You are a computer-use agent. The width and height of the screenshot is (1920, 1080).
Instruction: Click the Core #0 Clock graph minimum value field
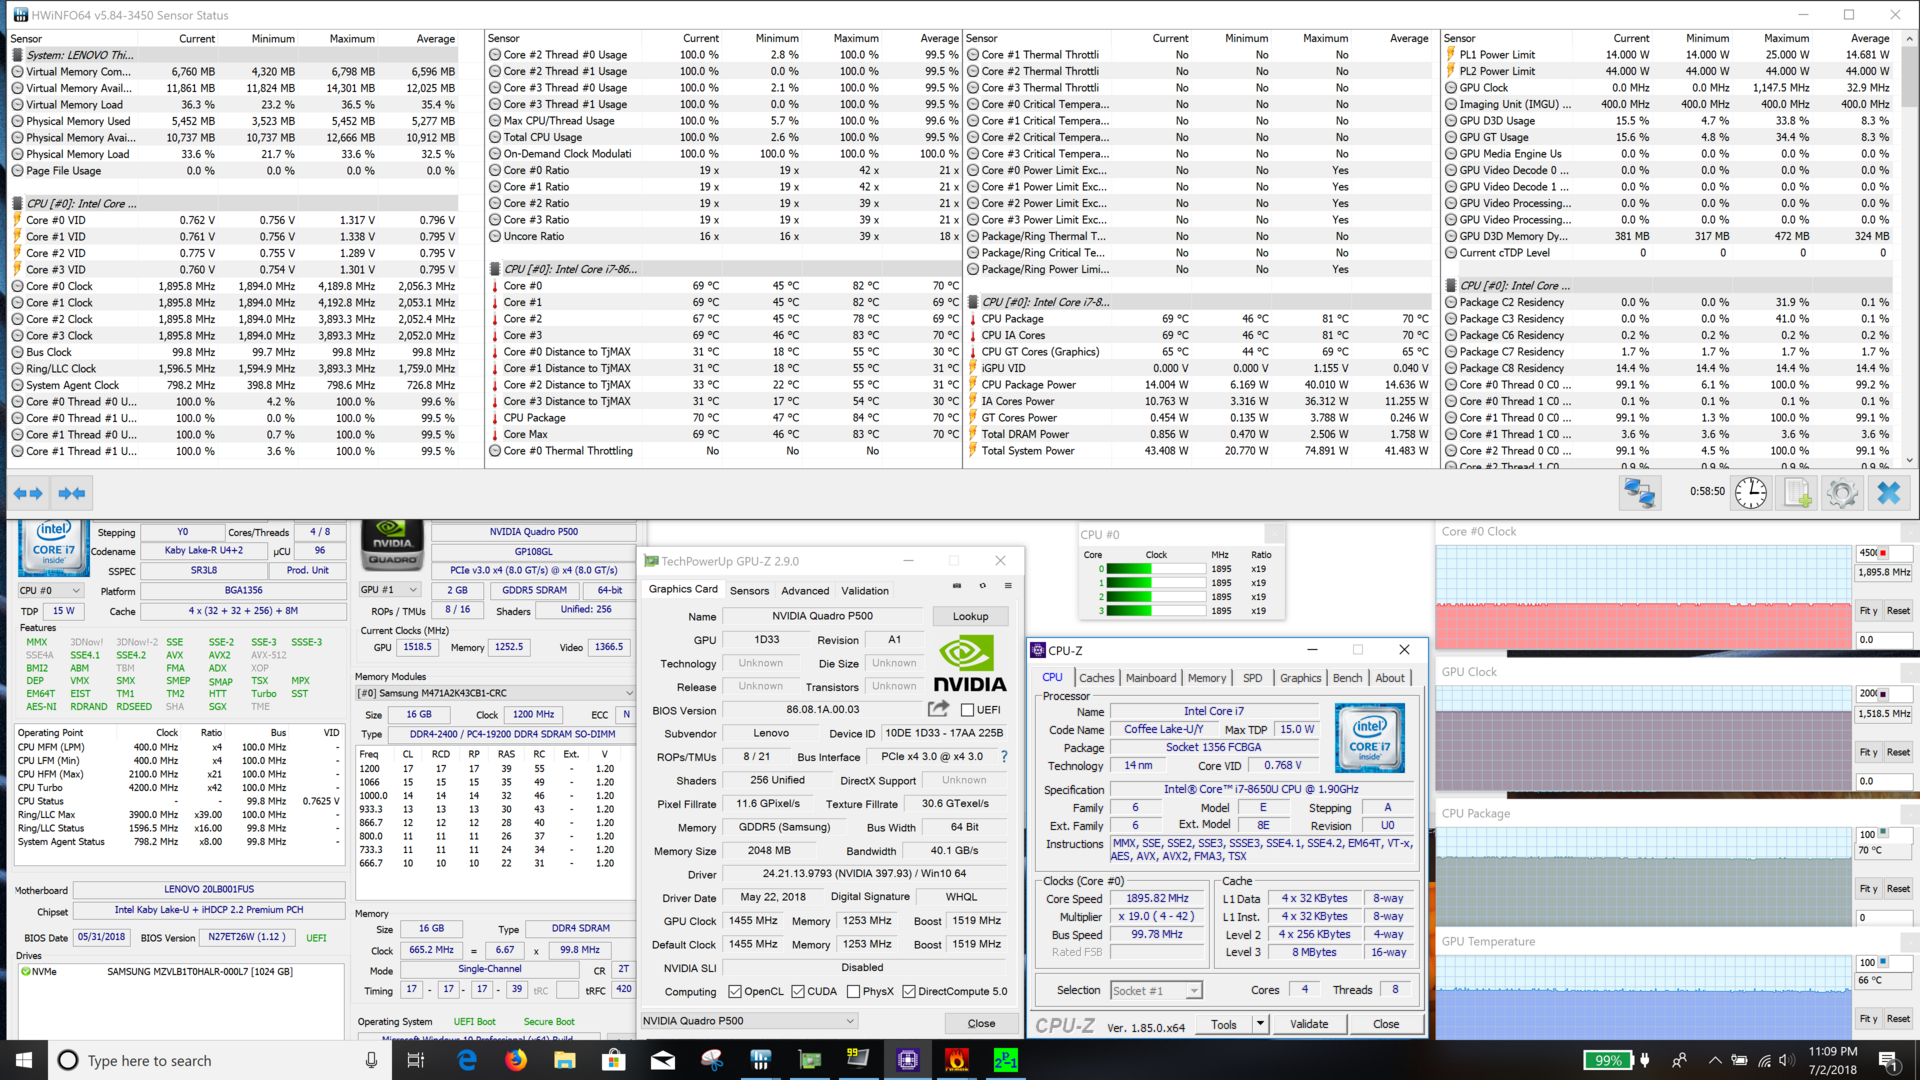(1884, 640)
